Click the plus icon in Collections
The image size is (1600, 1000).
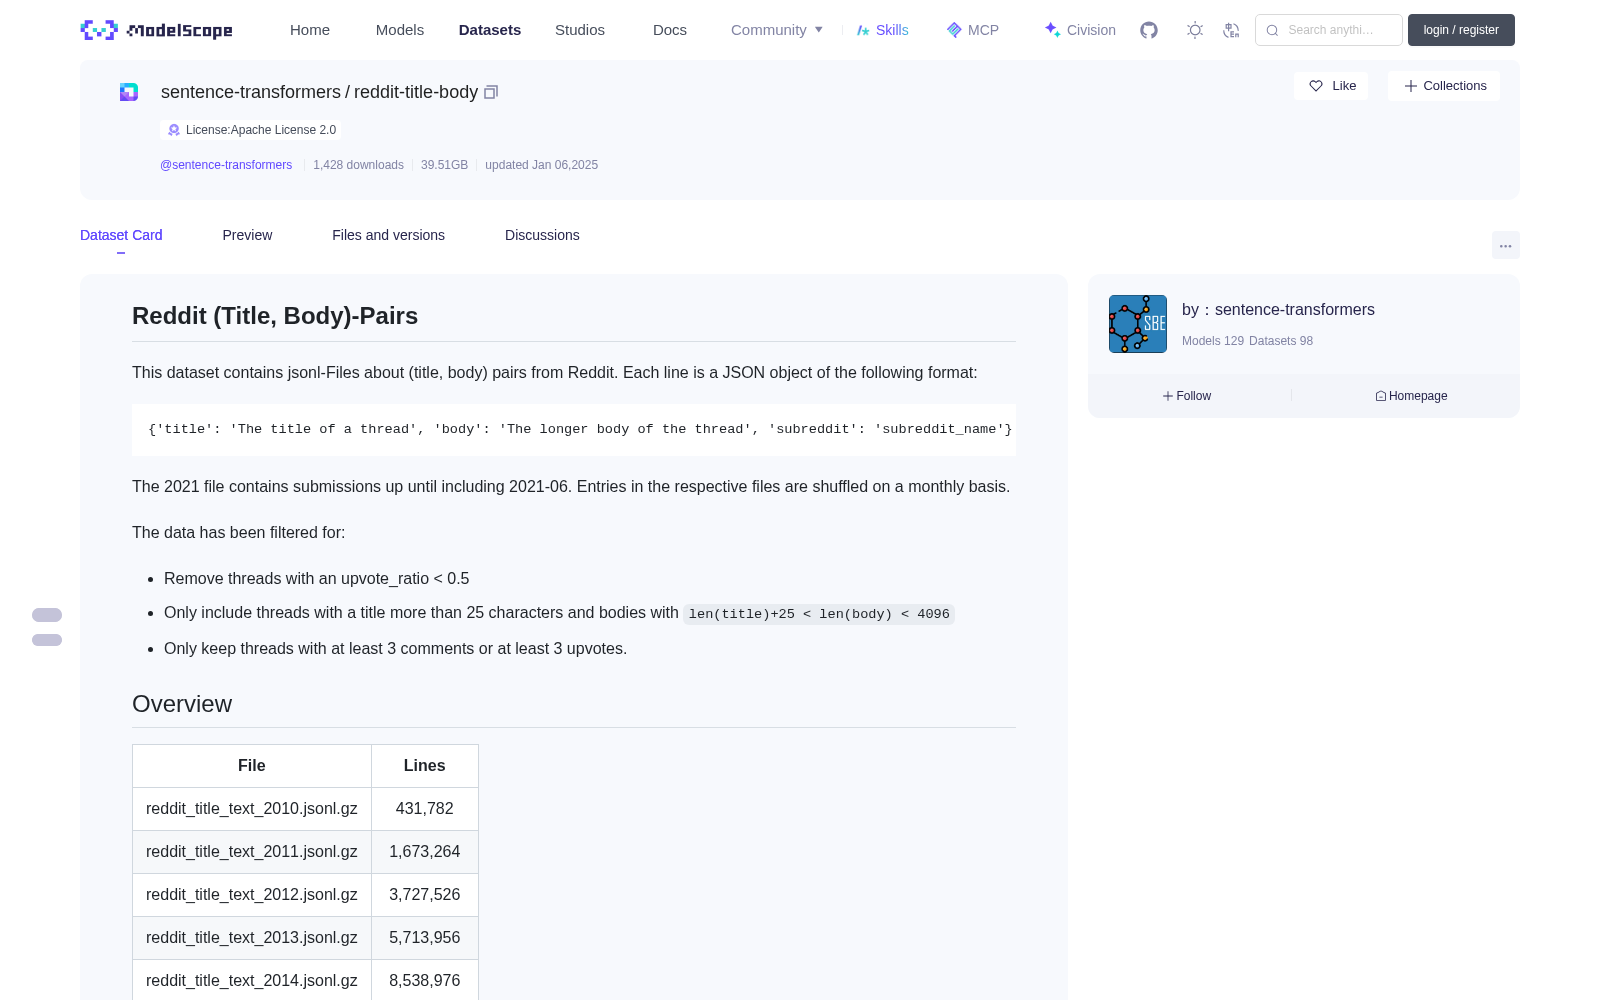click(x=1411, y=86)
